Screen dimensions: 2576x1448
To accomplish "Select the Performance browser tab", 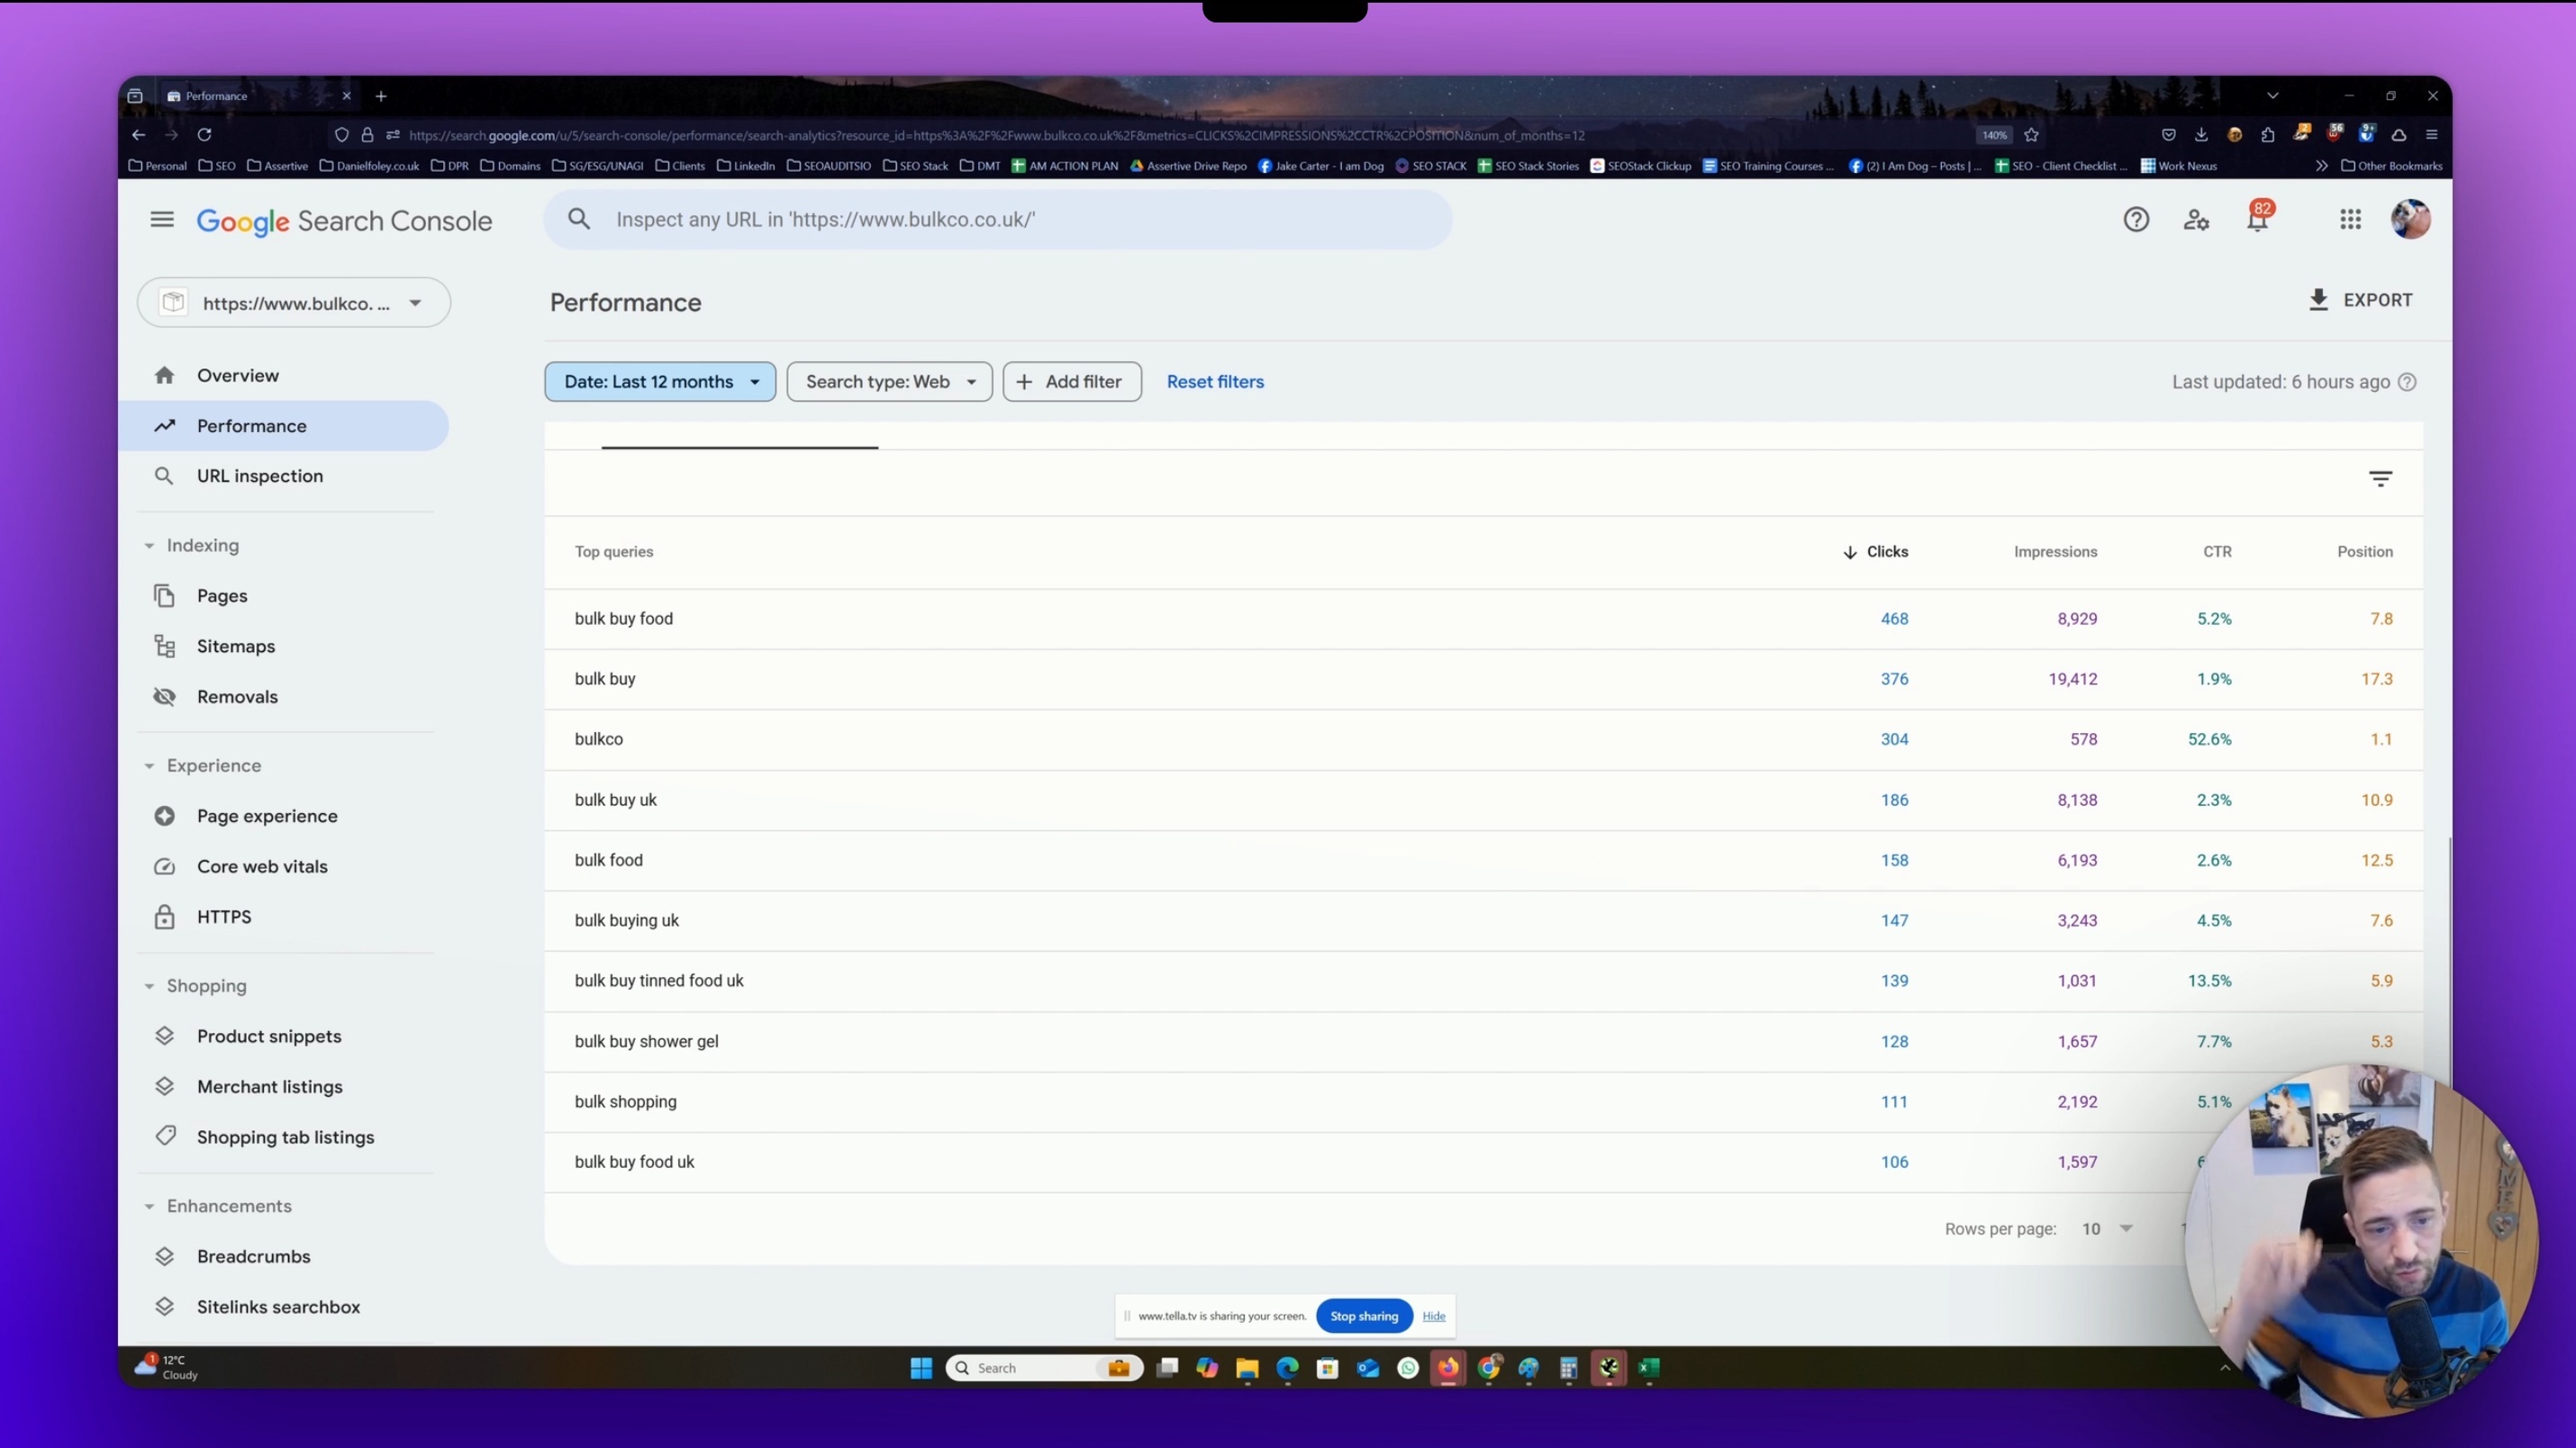I will pyautogui.click(x=216, y=95).
